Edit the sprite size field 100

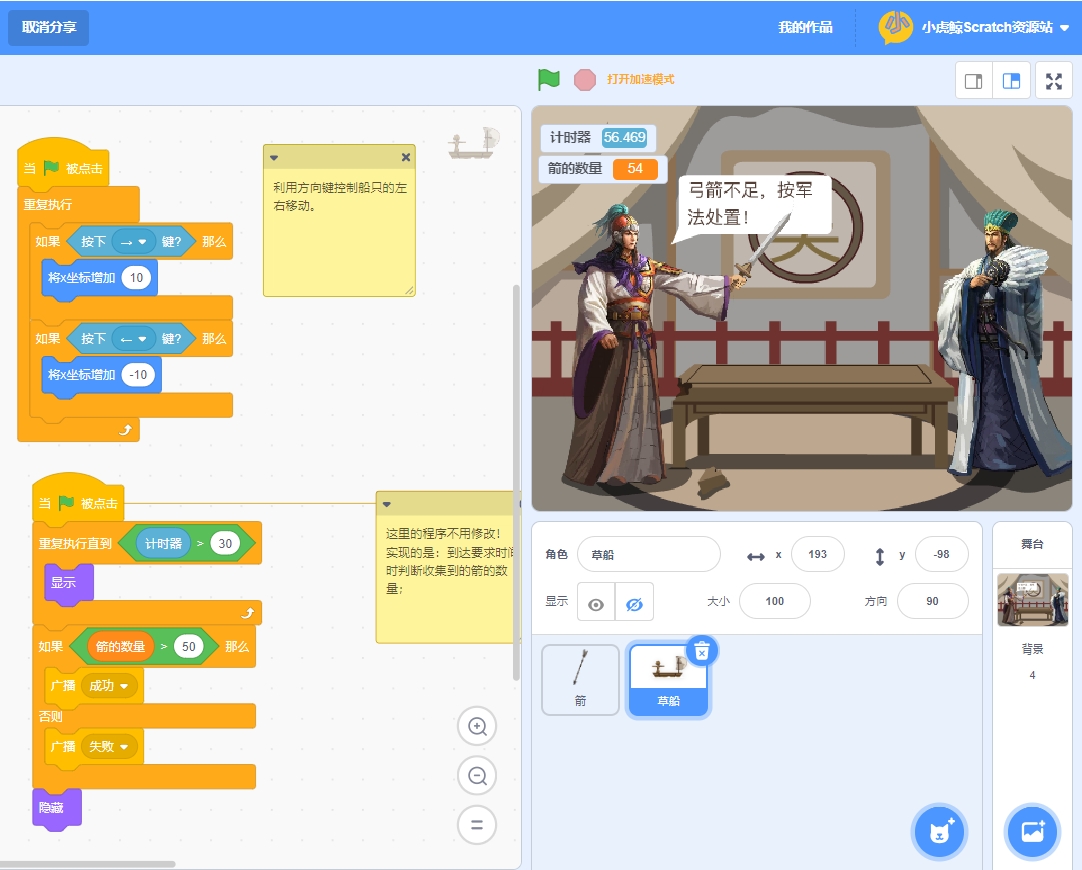pos(774,601)
